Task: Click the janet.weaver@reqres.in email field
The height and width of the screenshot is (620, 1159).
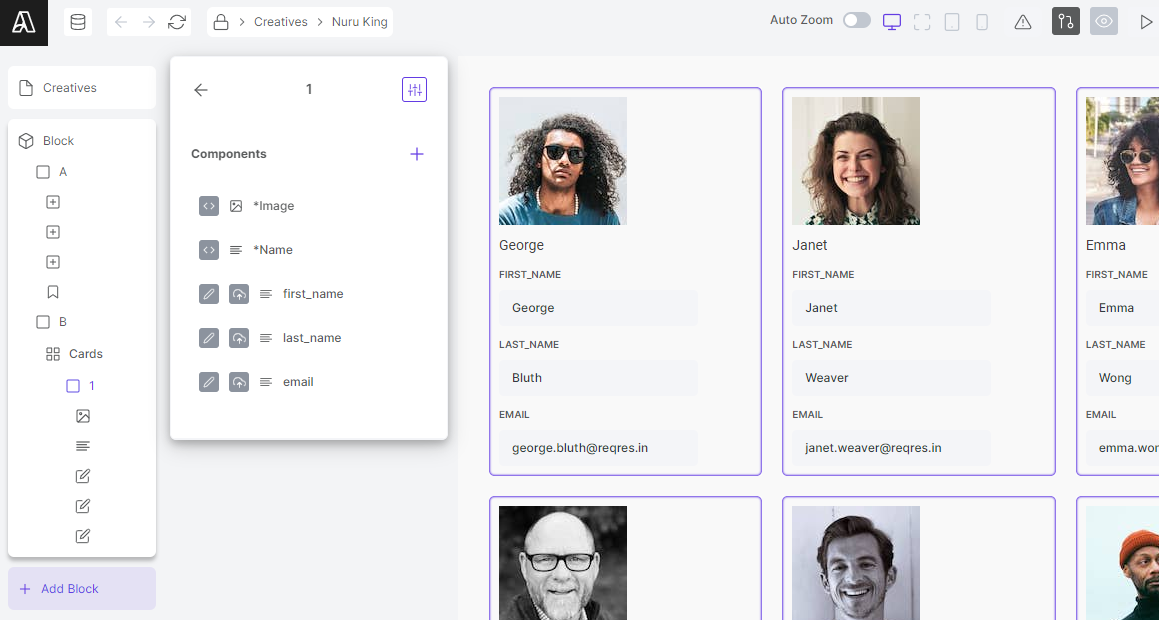Action: (x=891, y=448)
